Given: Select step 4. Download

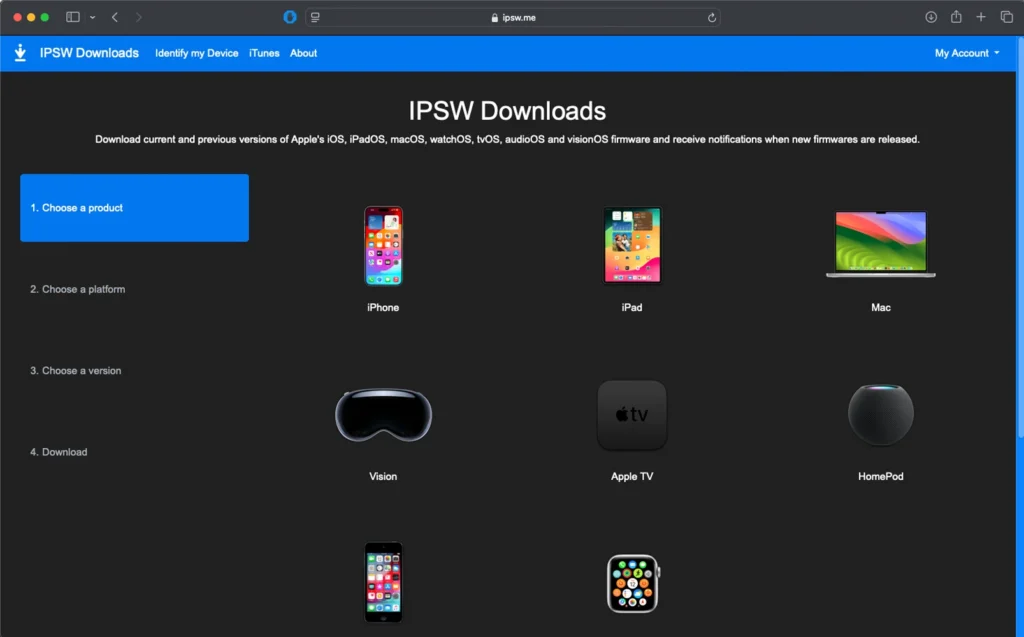Looking at the screenshot, I should [58, 452].
